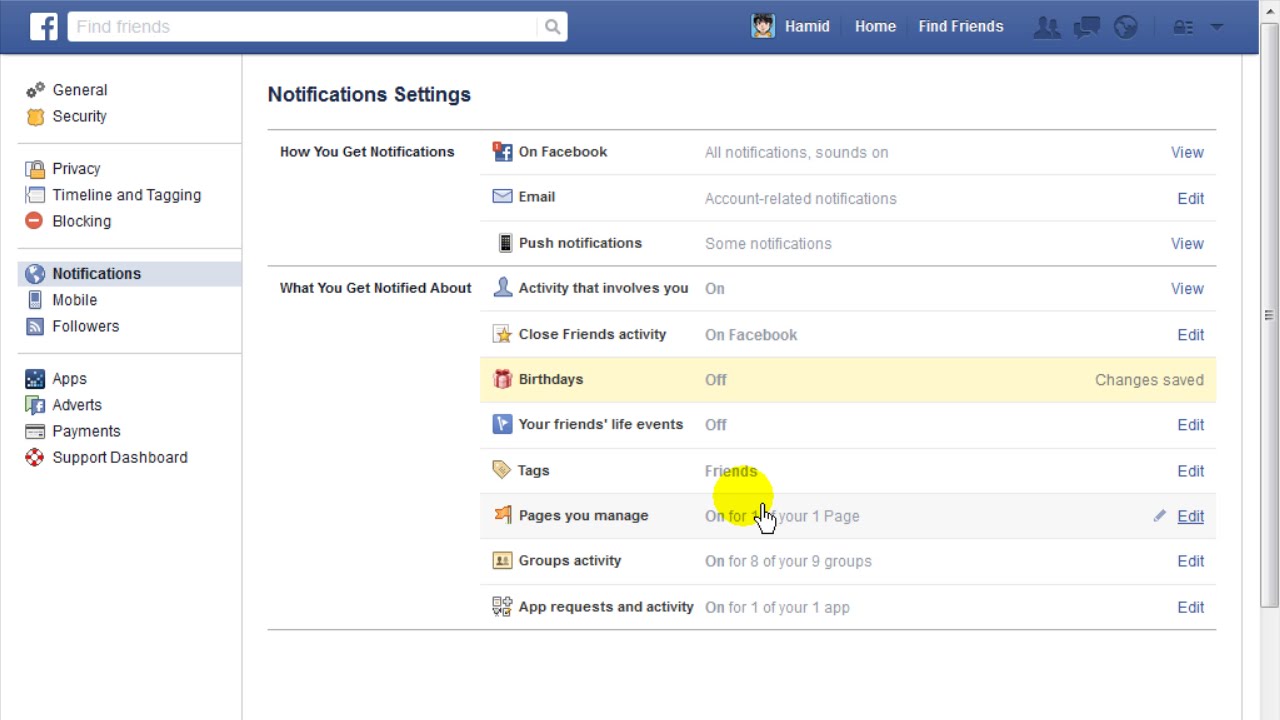Click the Privacy padlock icon in sidebar
This screenshot has width=1280, height=720.
(35, 169)
